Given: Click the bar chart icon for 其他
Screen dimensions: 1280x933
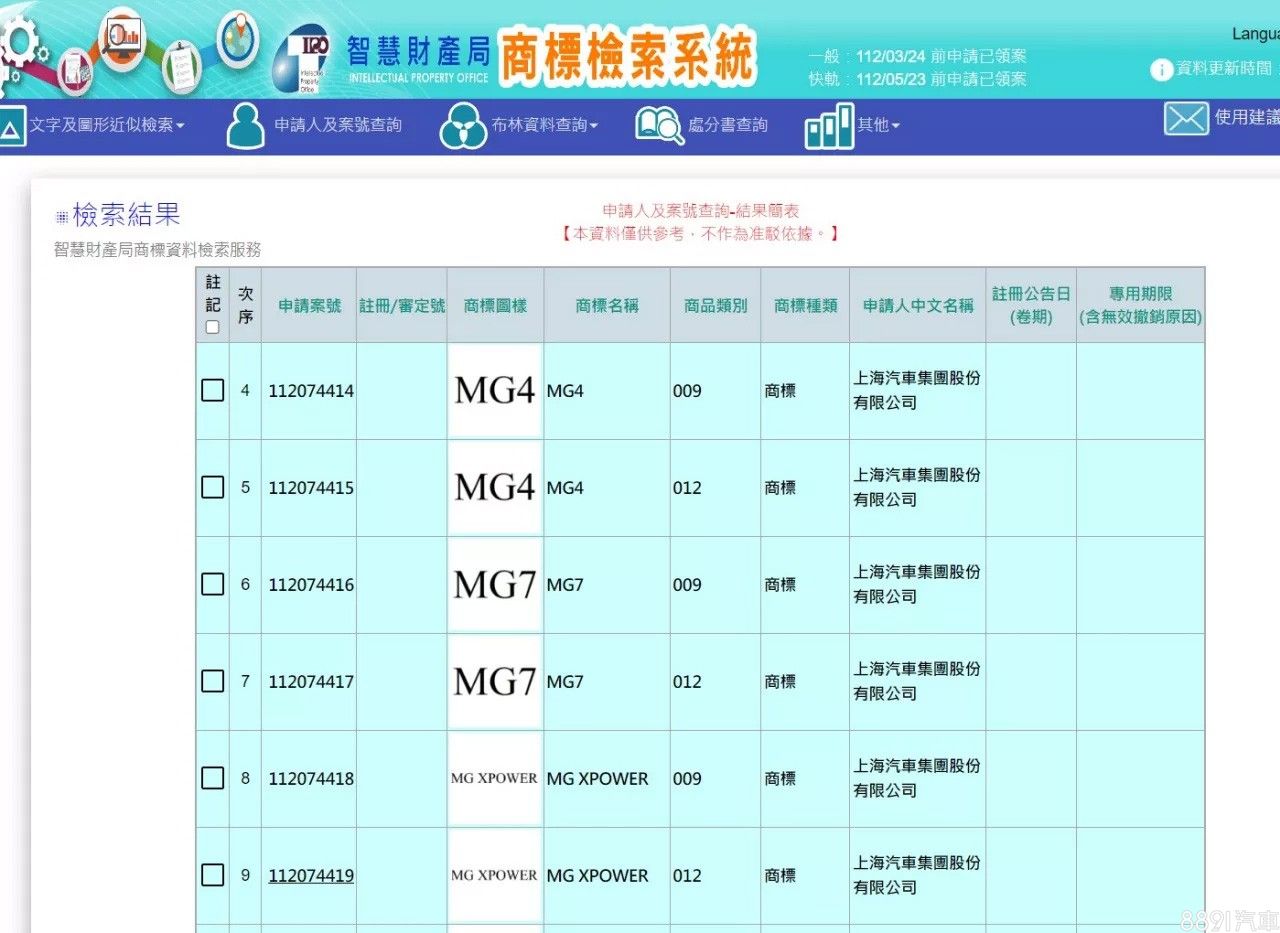Looking at the screenshot, I should click(x=829, y=126).
